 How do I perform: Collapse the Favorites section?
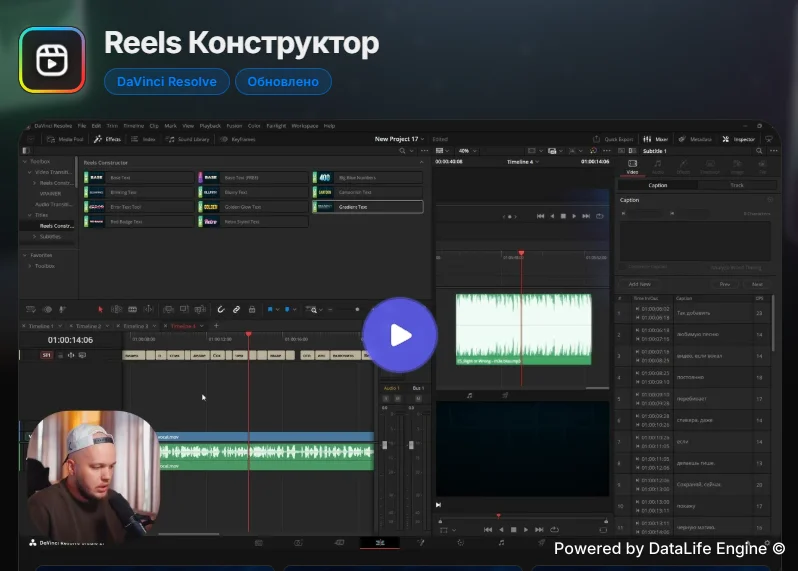(x=25, y=255)
